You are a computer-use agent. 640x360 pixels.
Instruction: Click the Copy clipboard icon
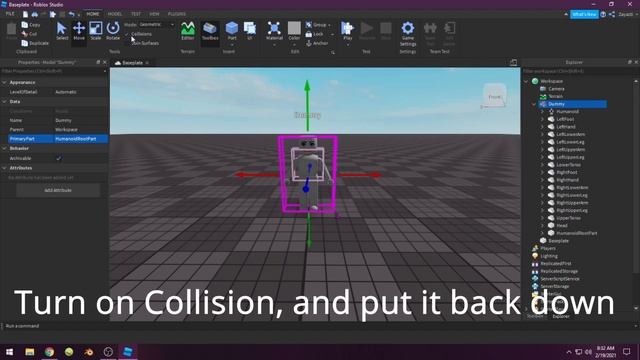(25, 25)
